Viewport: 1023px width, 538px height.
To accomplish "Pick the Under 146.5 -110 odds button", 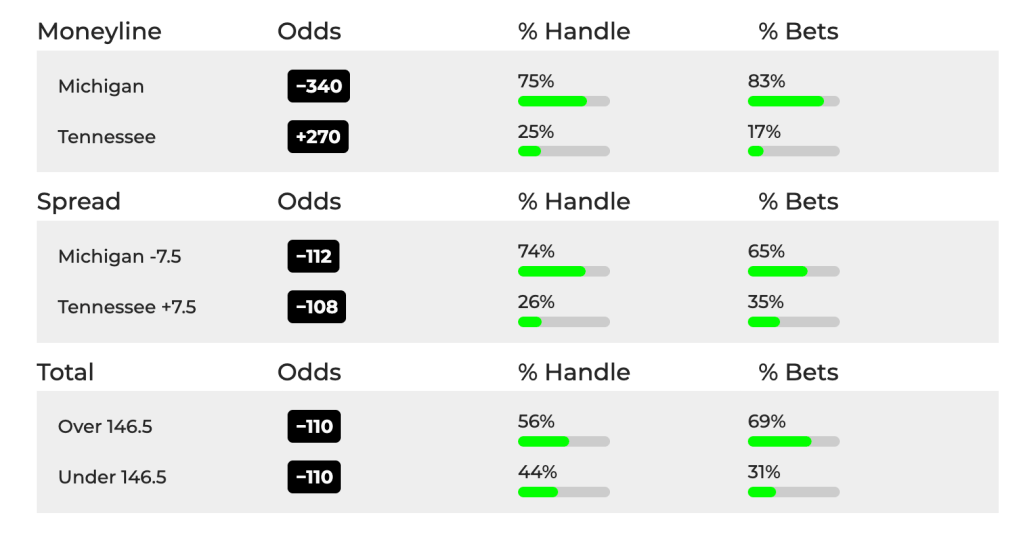I will coord(314,477).
